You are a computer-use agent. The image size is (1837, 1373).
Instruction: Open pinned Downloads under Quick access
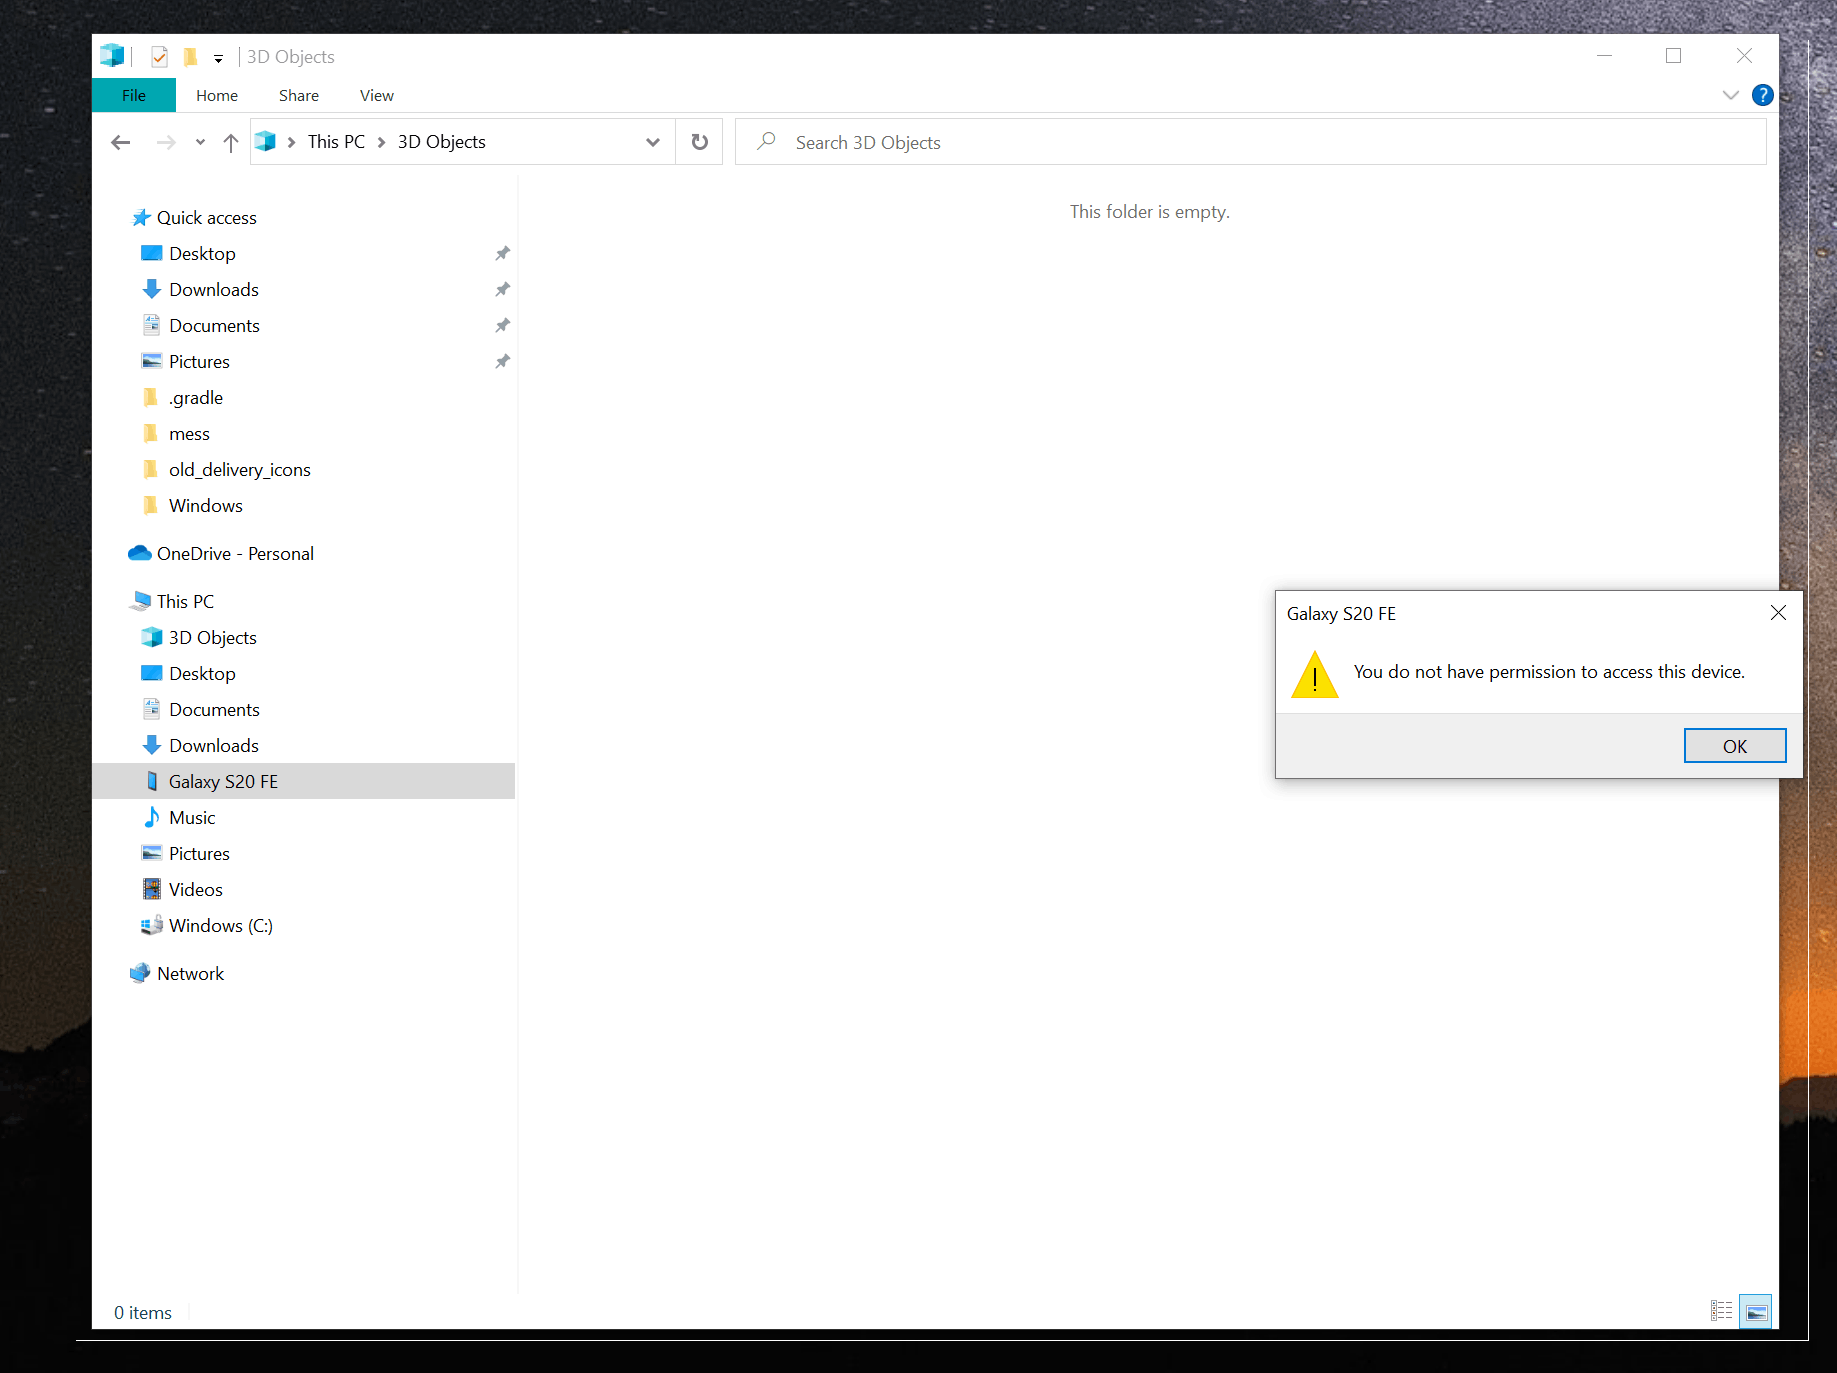(213, 290)
